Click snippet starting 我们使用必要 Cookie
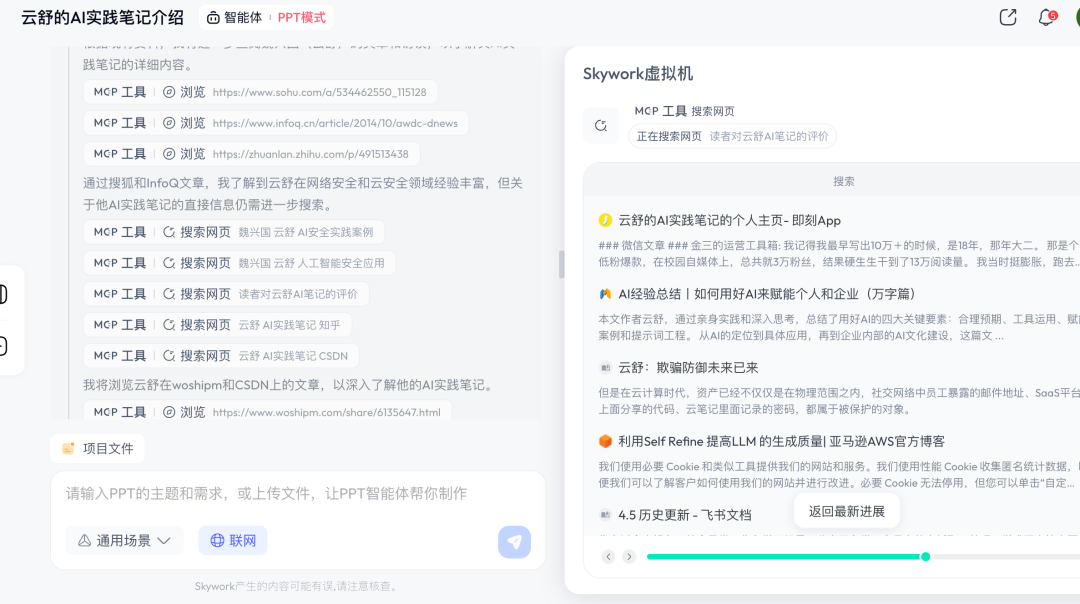 [x=838, y=475]
